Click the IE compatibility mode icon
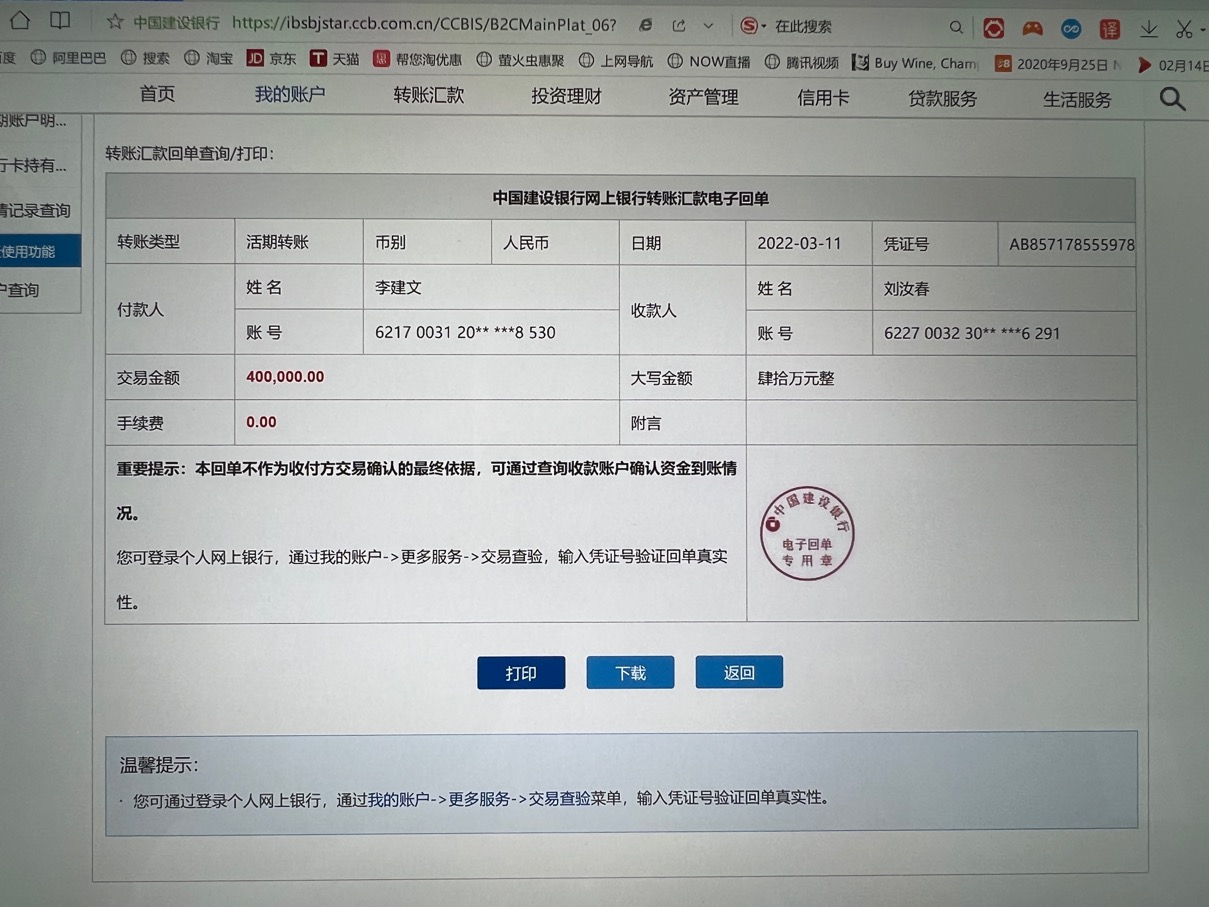Viewport: 1209px width, 907px height. pyautogui.click(x=646, y=25)
